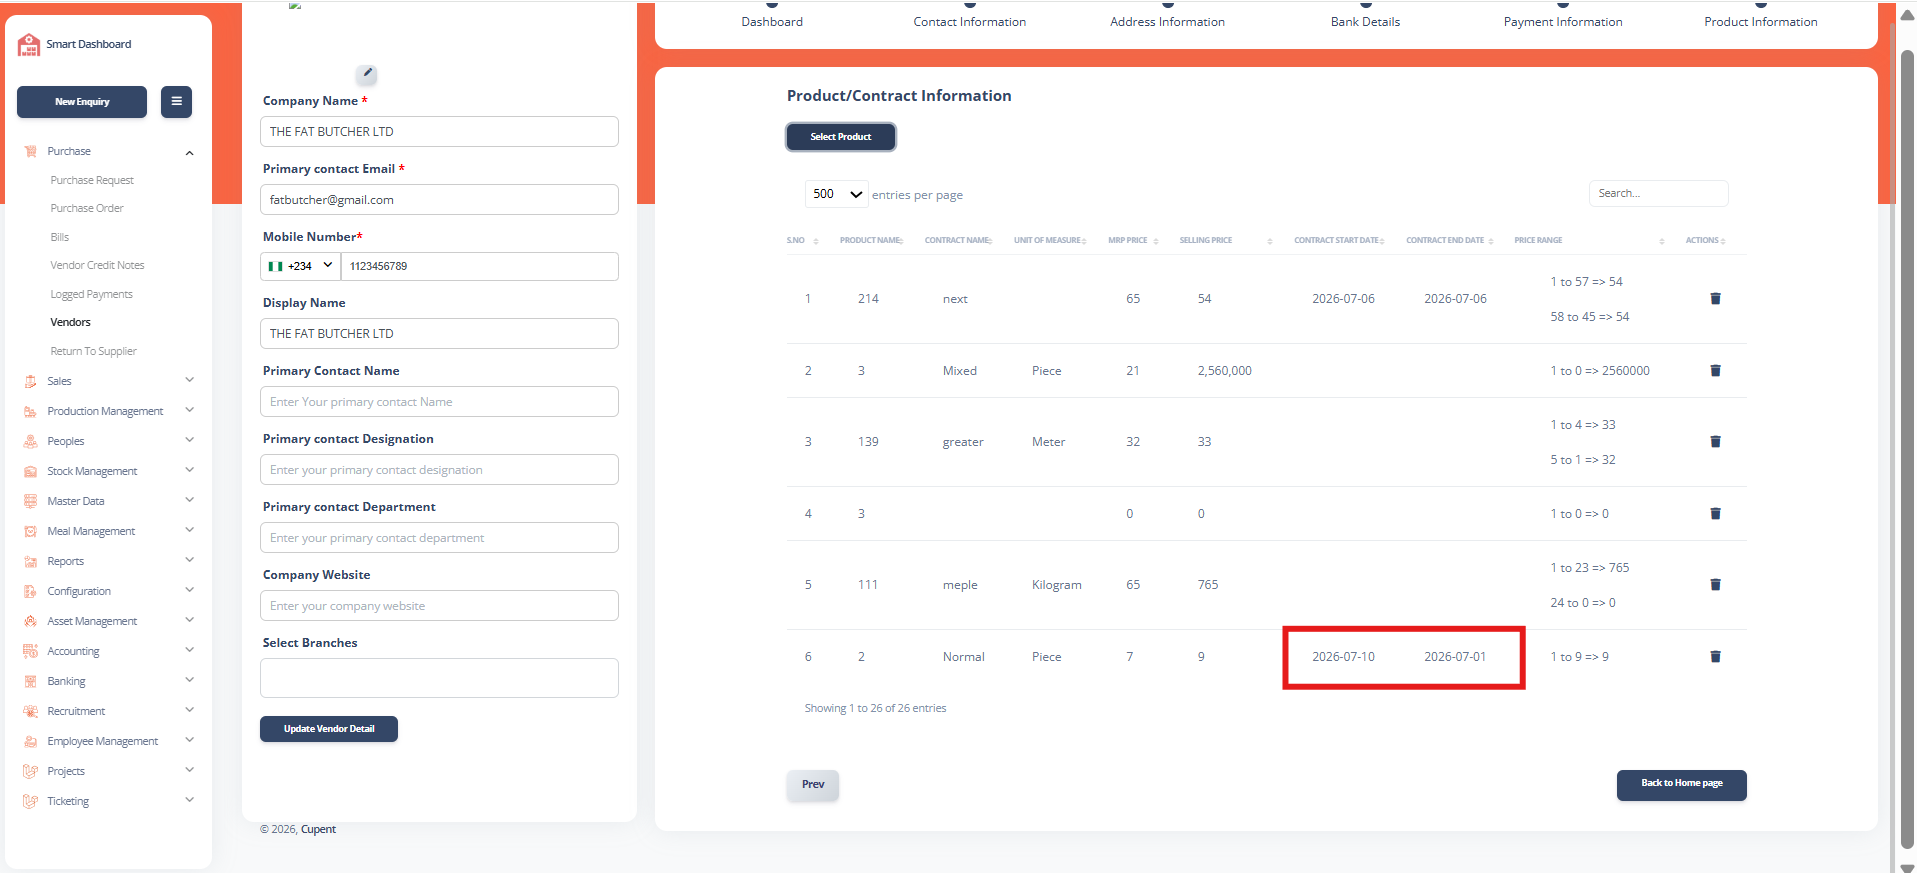Click the Recruitment icon in sidebar
This screenshot has width=1917, height=873.
pyautogui.click(x=30, y=711)
